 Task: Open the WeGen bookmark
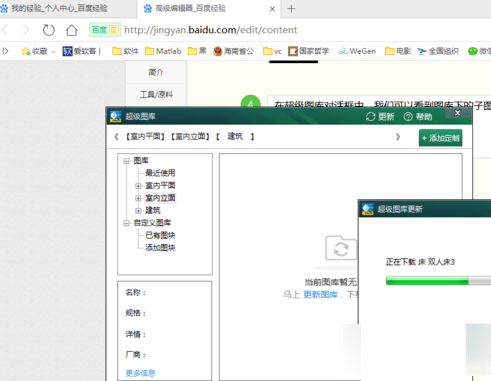[x=357, y=51]
